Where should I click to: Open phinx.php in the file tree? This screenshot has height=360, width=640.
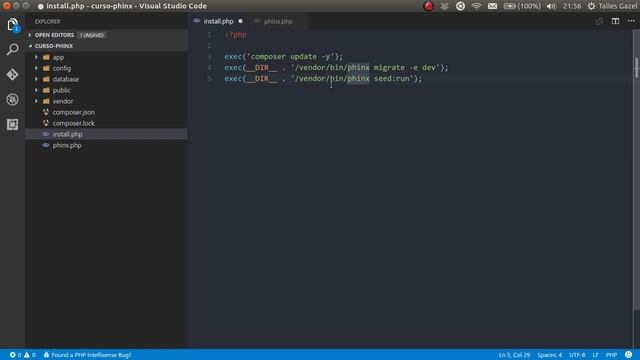[67, 145]
